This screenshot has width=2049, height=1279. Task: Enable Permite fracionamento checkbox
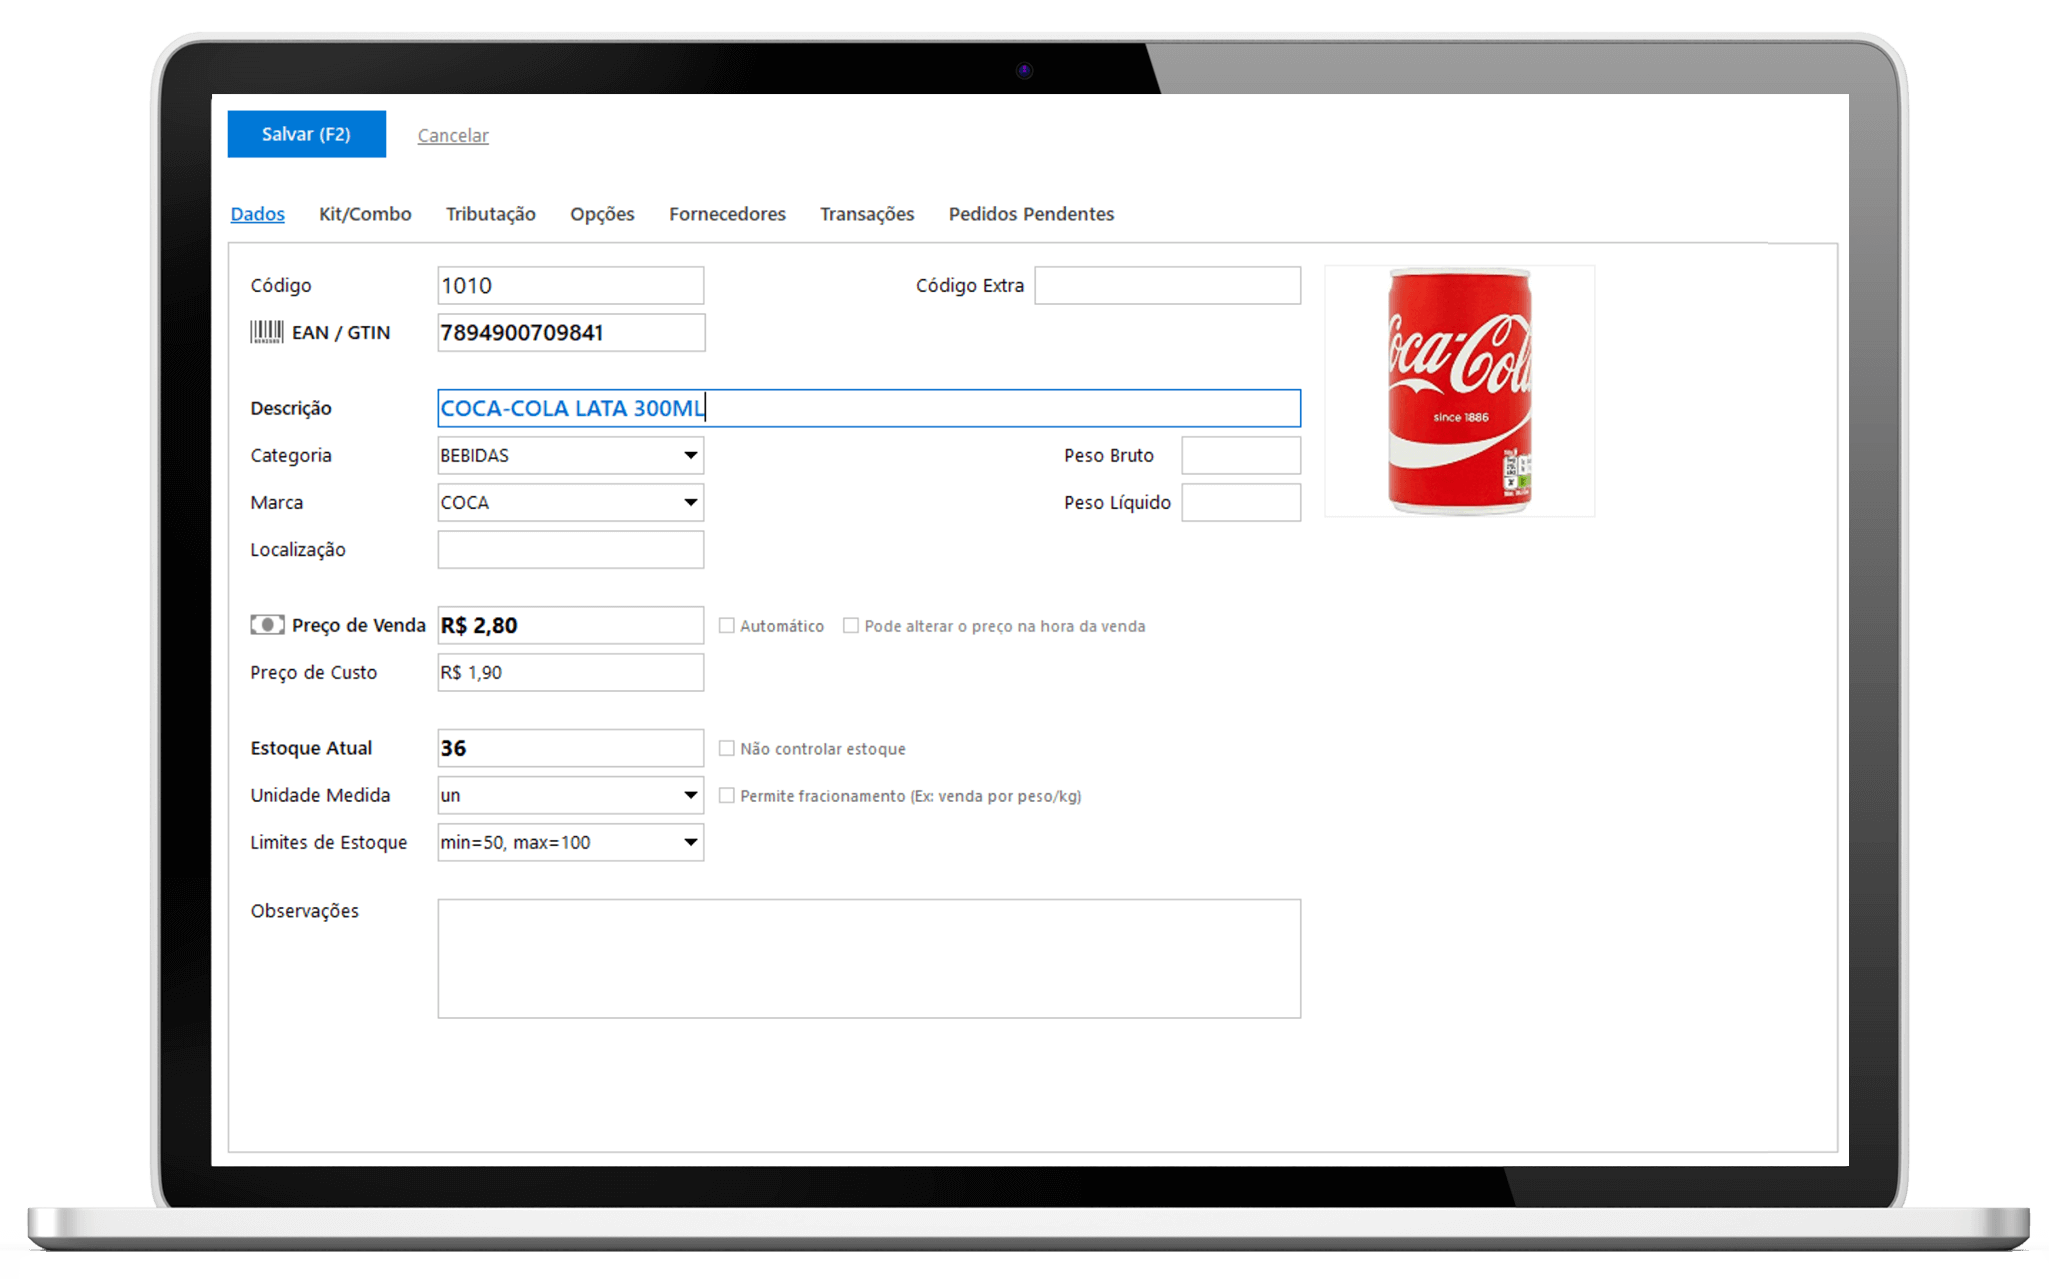[x=727, y=796]
